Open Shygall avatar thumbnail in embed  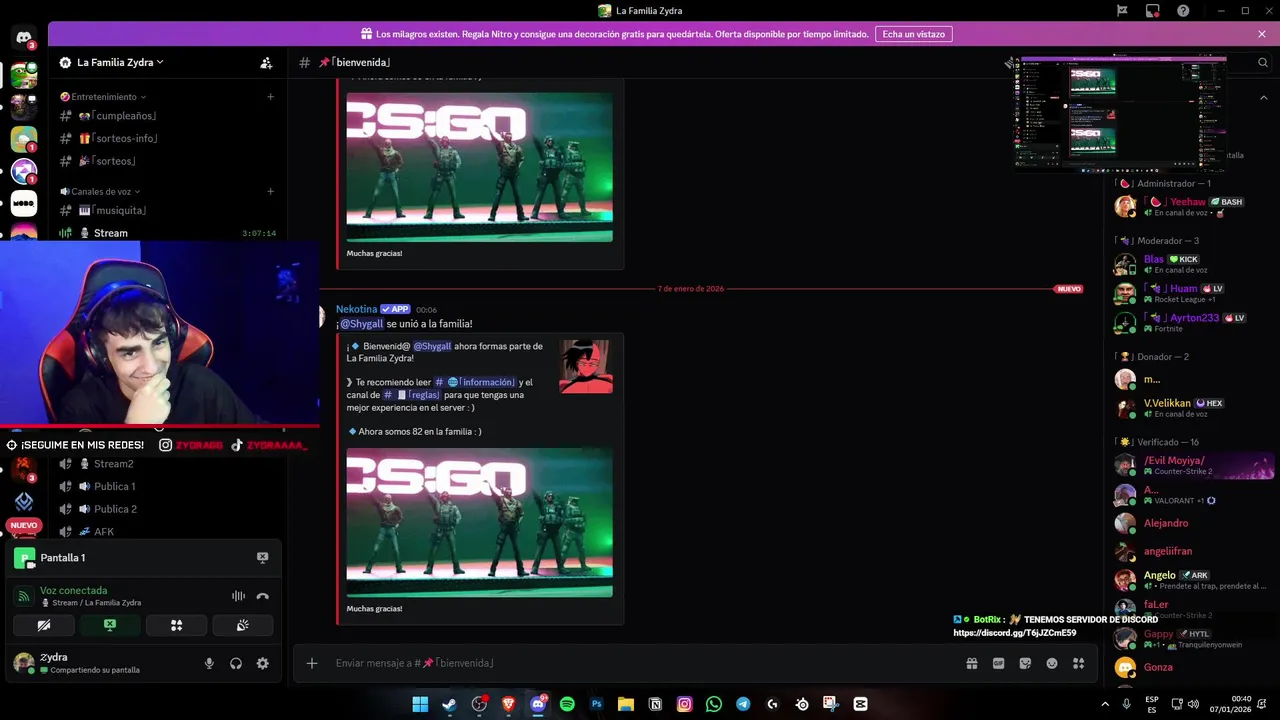(586, 366)
